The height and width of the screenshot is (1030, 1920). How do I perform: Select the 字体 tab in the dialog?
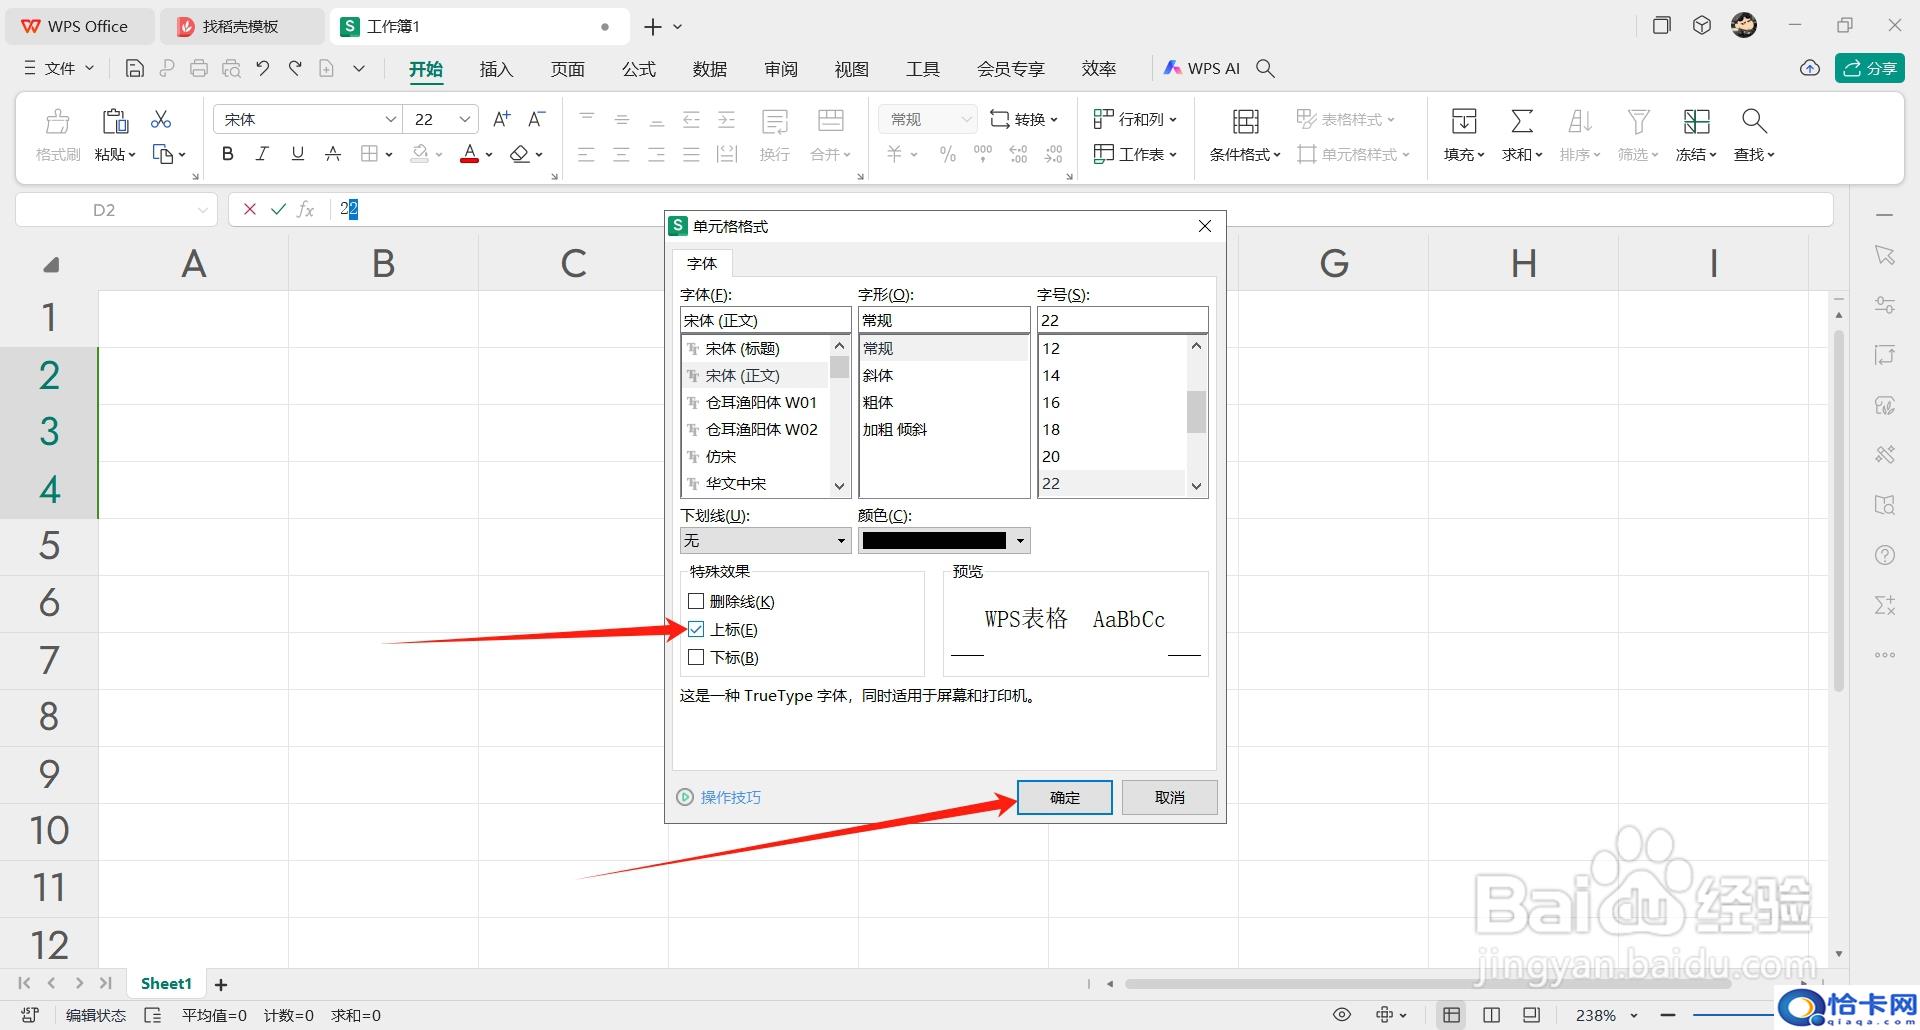[702, 263]
